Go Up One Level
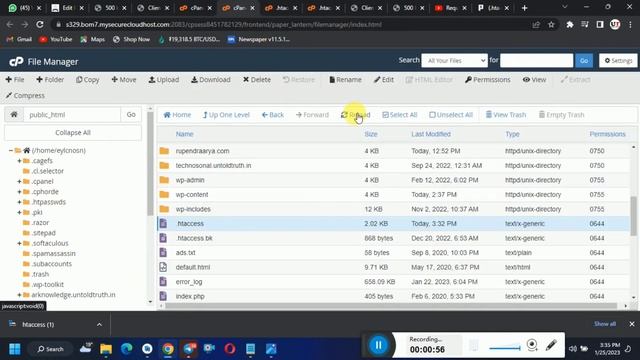The height and width of the screenshot is (360, 640). point(226,115)
